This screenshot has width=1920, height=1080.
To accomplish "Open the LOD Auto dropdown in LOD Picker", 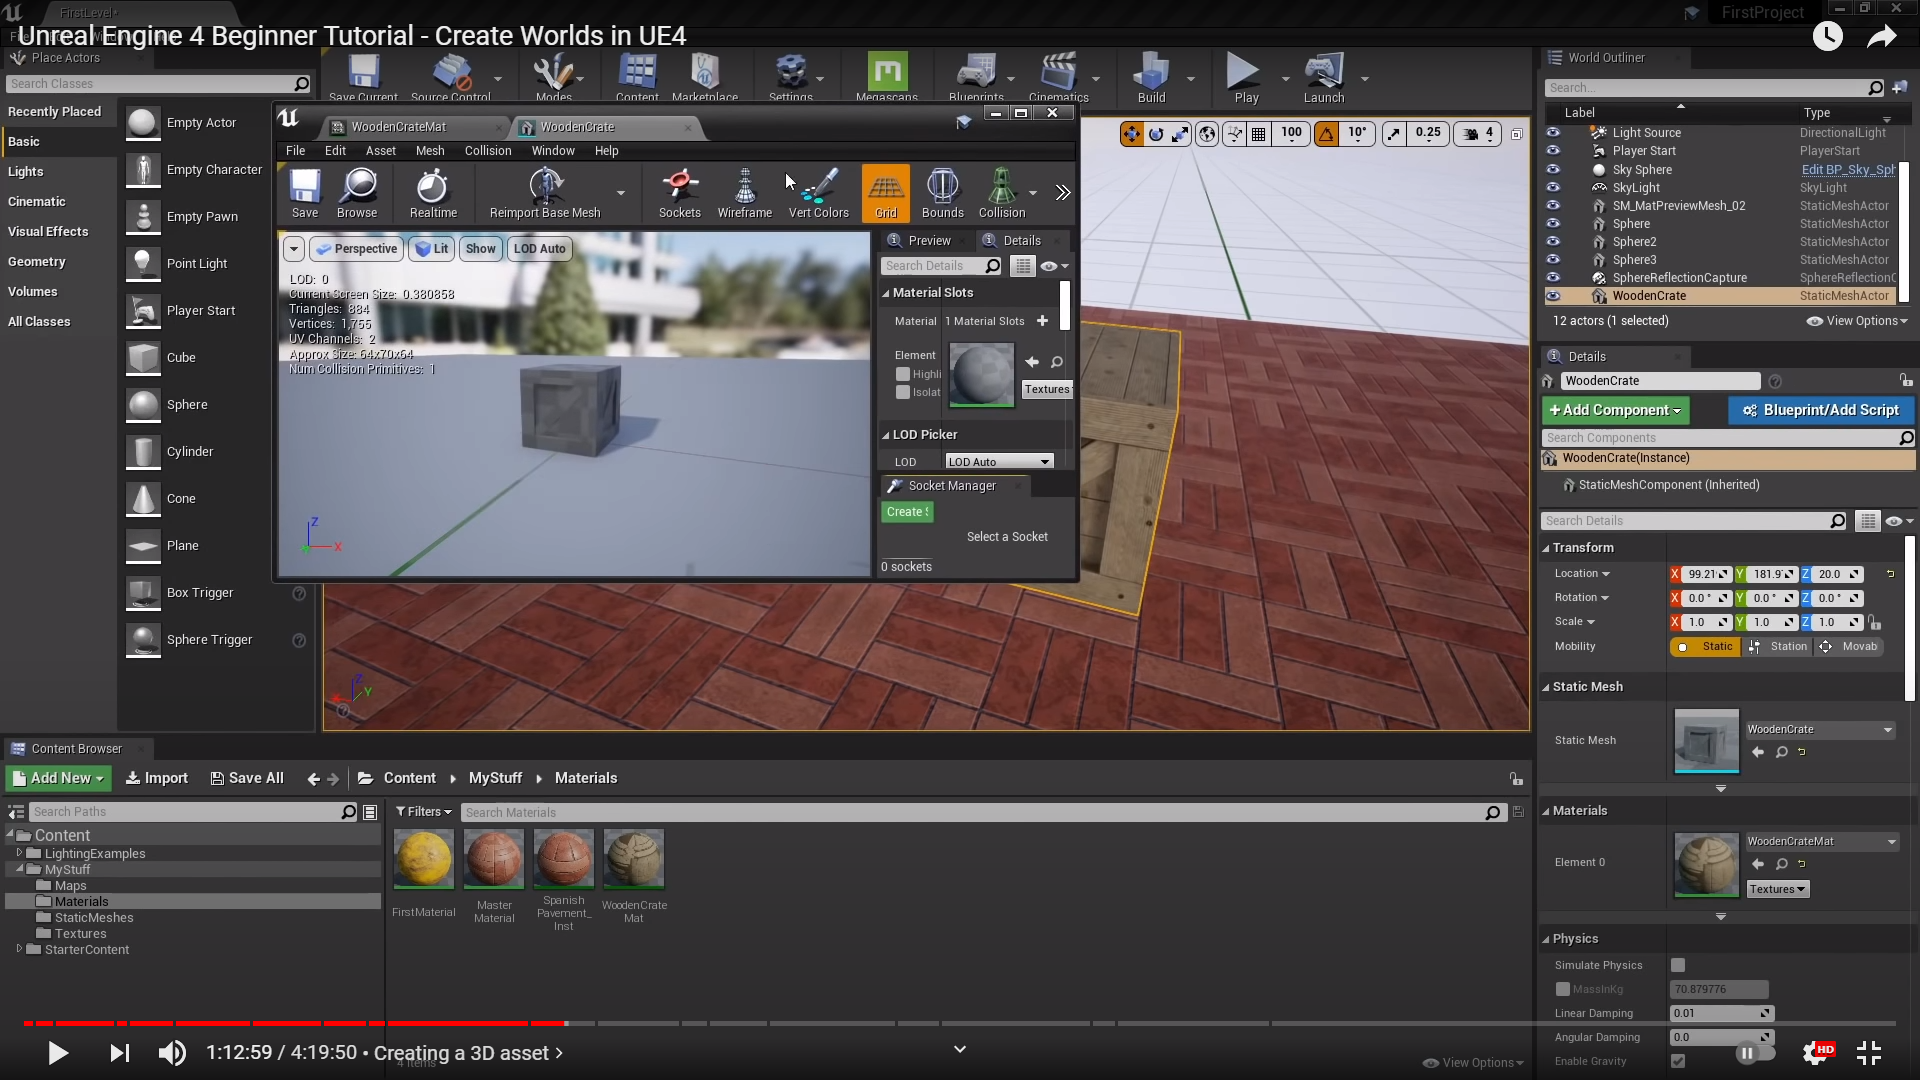I will click(x=999, y=462).
